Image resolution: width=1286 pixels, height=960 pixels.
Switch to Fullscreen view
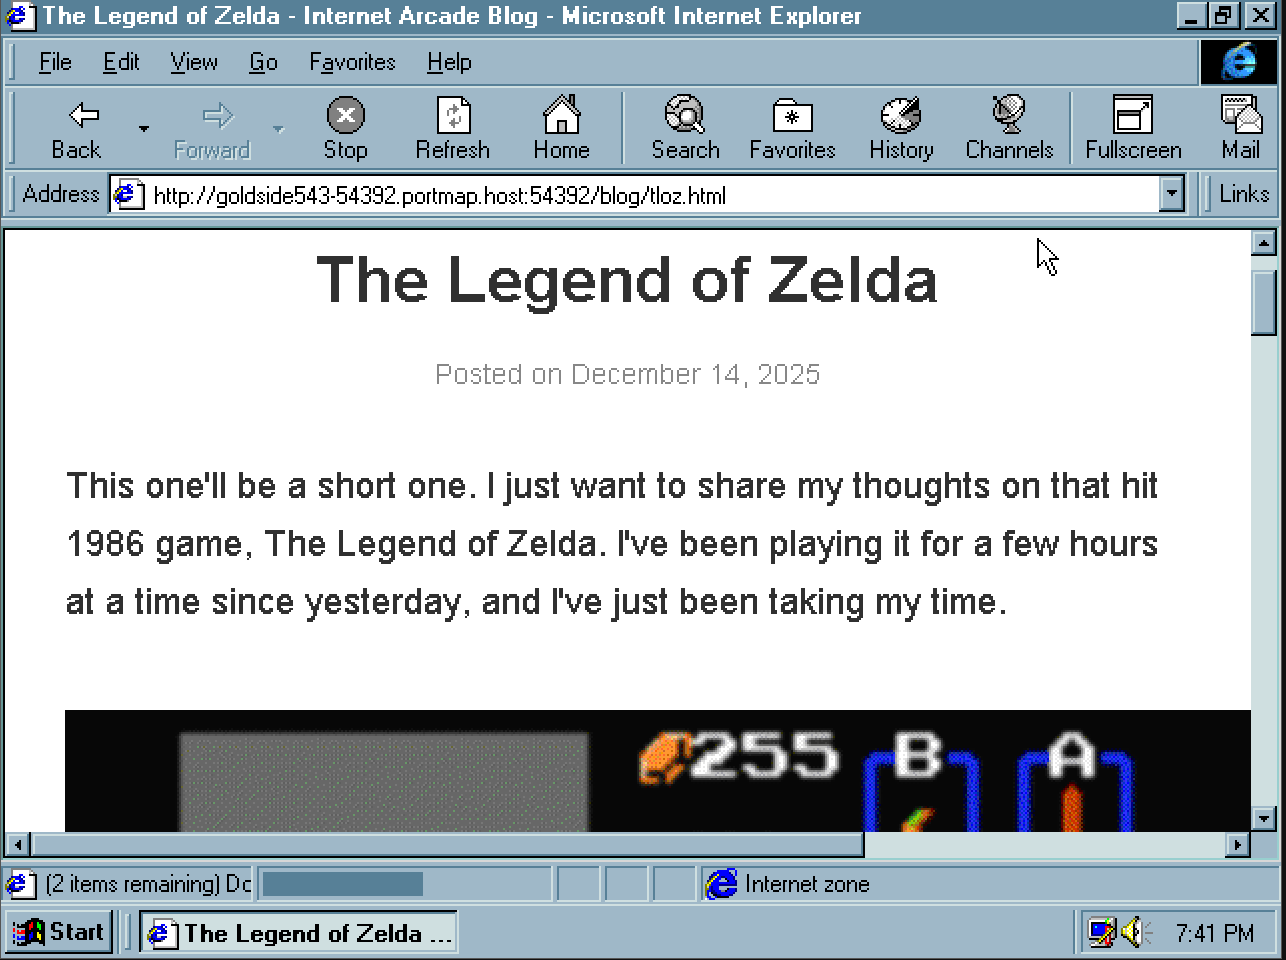1133,128
